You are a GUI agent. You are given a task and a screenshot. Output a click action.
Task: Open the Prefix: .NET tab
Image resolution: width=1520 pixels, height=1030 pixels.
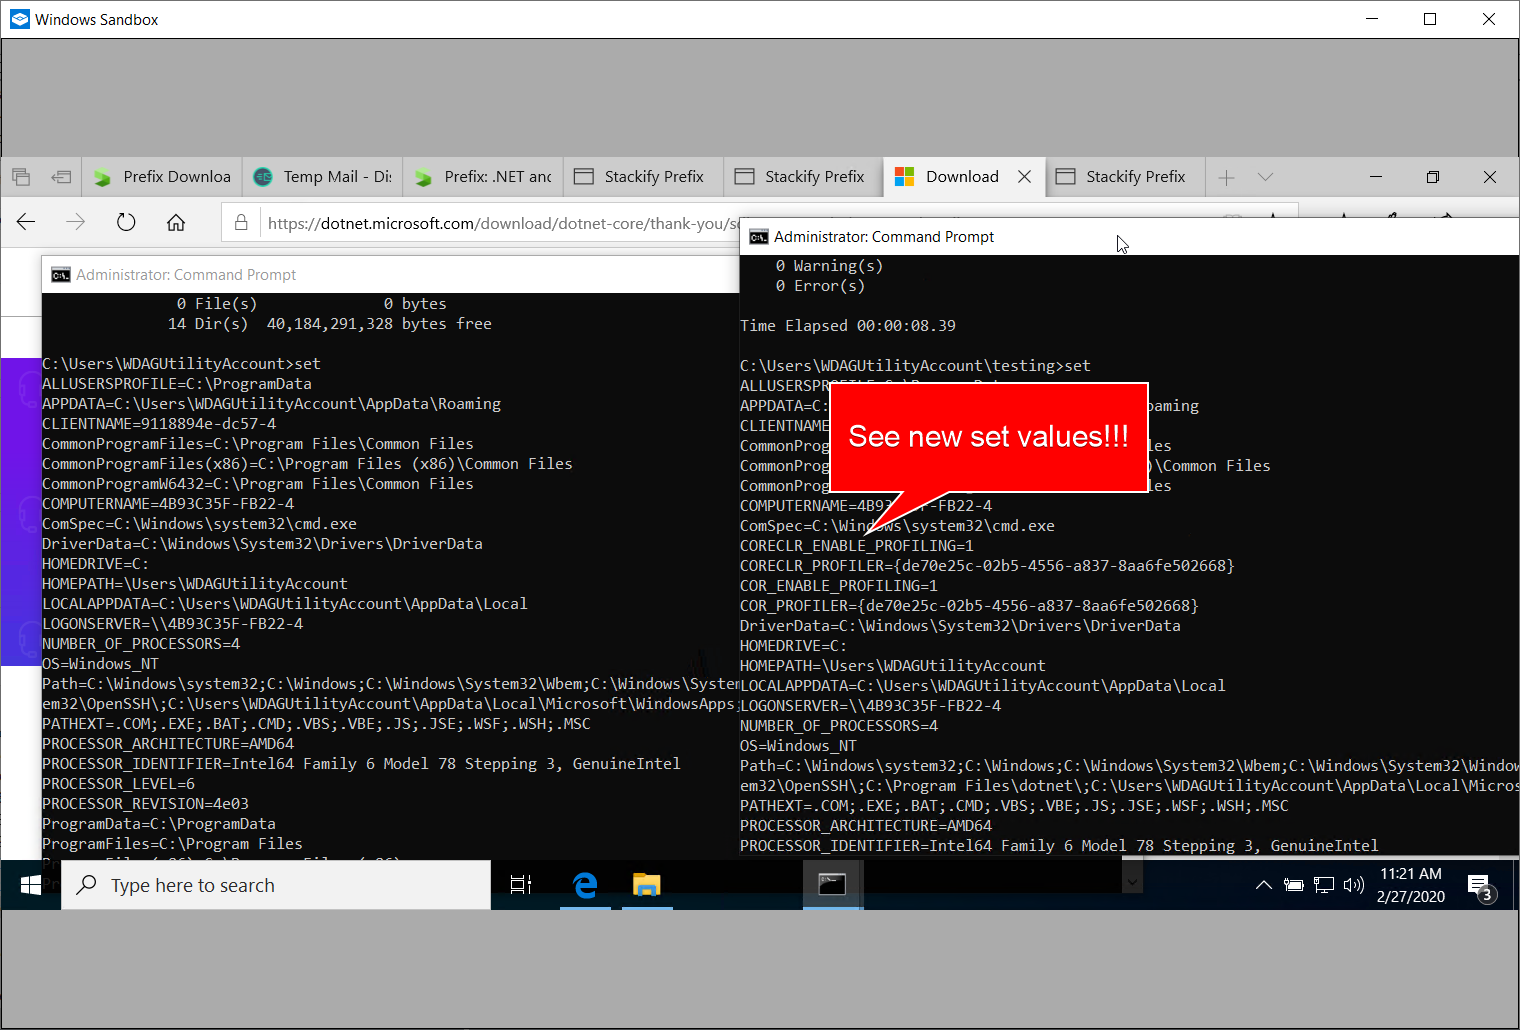click(x=483, y=177)
